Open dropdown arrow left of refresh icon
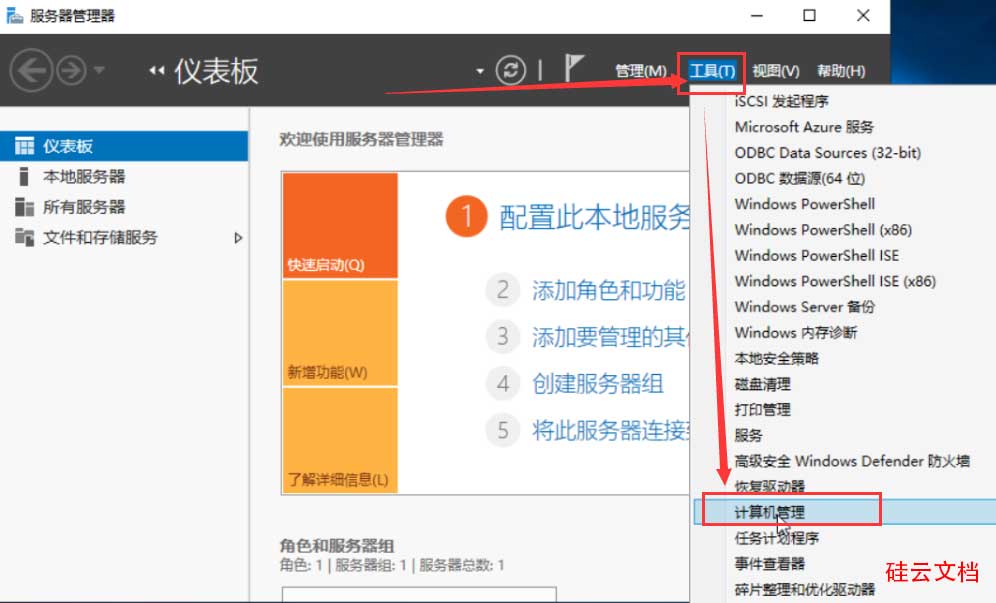The height and width of the screenshot is (603, 996). click(x=480, y=71)
